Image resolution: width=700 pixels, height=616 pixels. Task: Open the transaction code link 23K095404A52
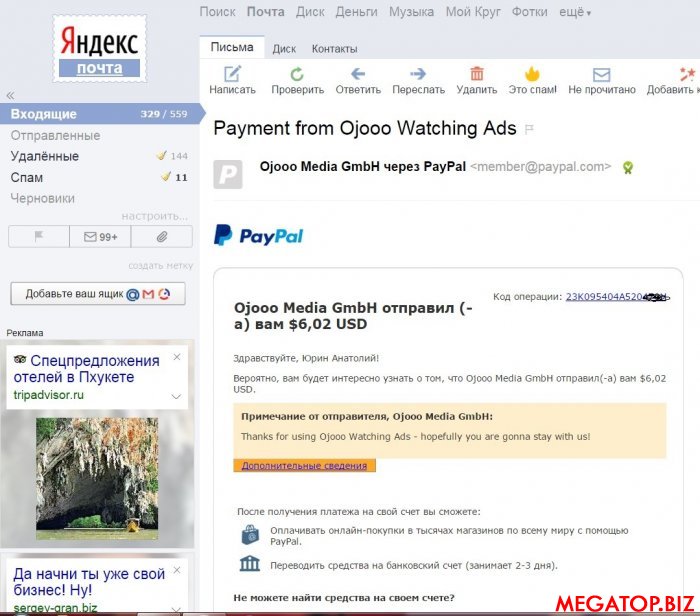click(617, 297)
